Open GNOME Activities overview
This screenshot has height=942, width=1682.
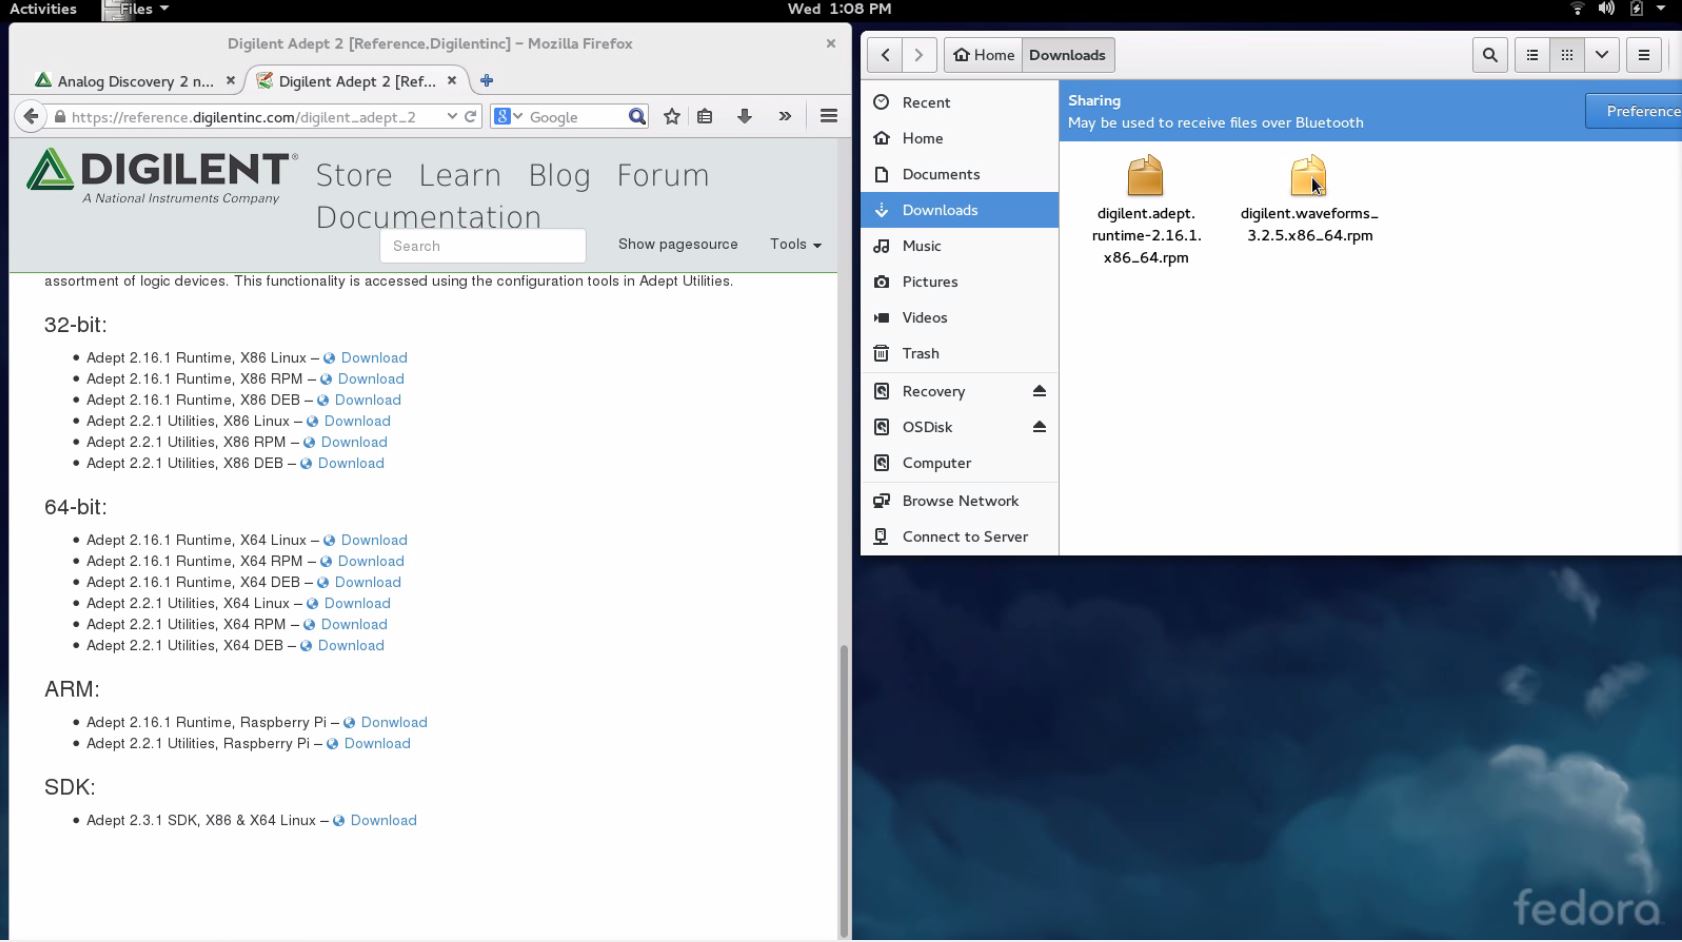pos(43,9)
